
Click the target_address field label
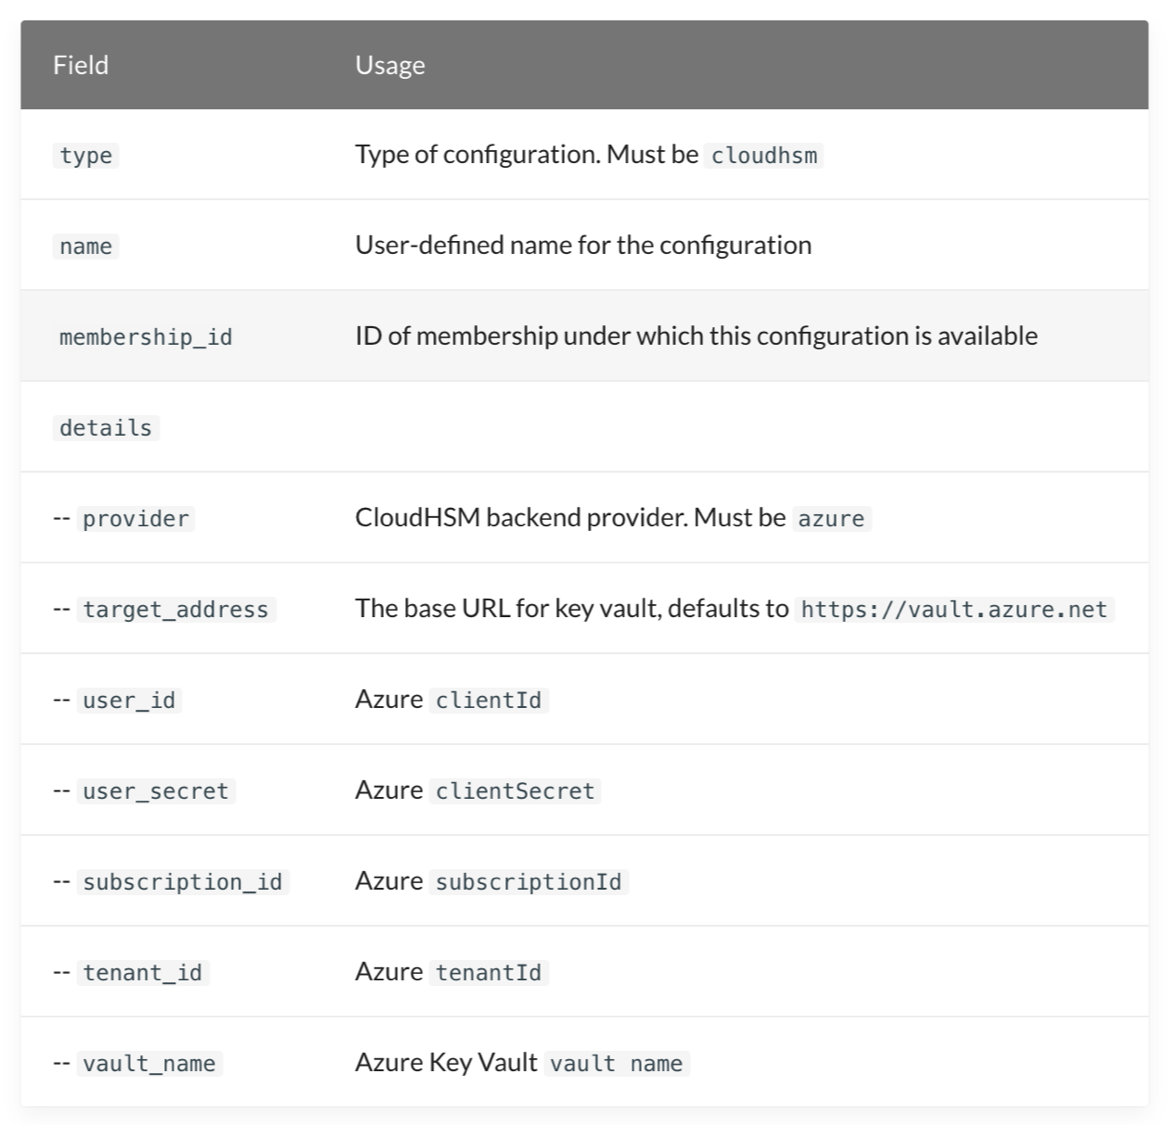(176, 610)
